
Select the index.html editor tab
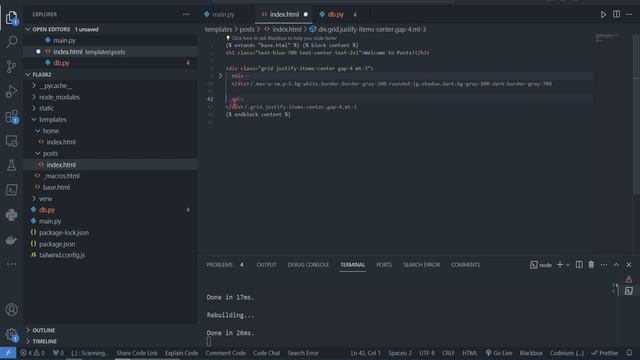pyautogui.click(x=284, y=14)
